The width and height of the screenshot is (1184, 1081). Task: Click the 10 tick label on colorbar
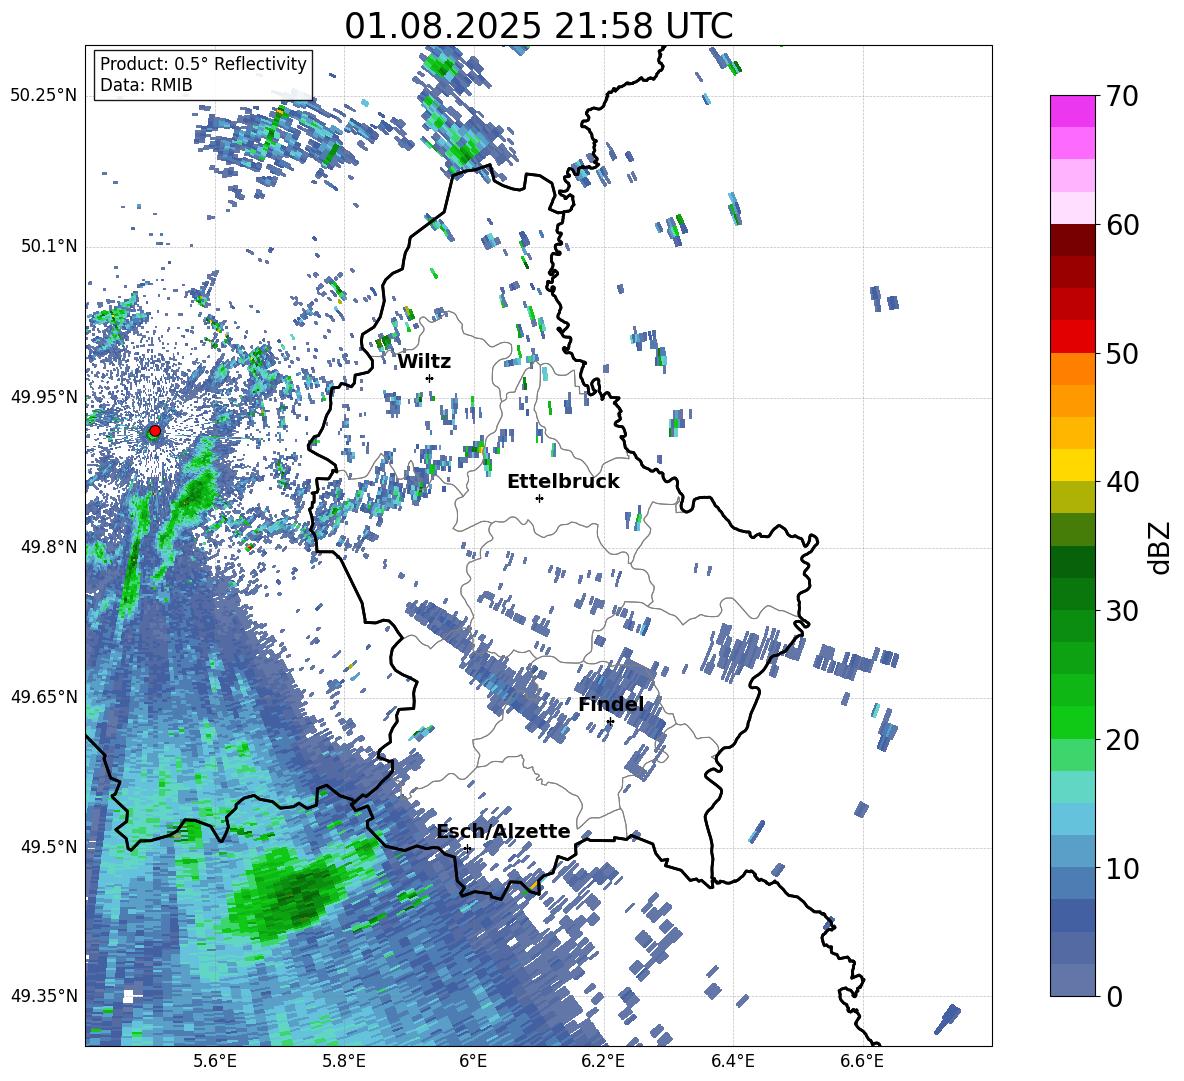[1123, 868]
